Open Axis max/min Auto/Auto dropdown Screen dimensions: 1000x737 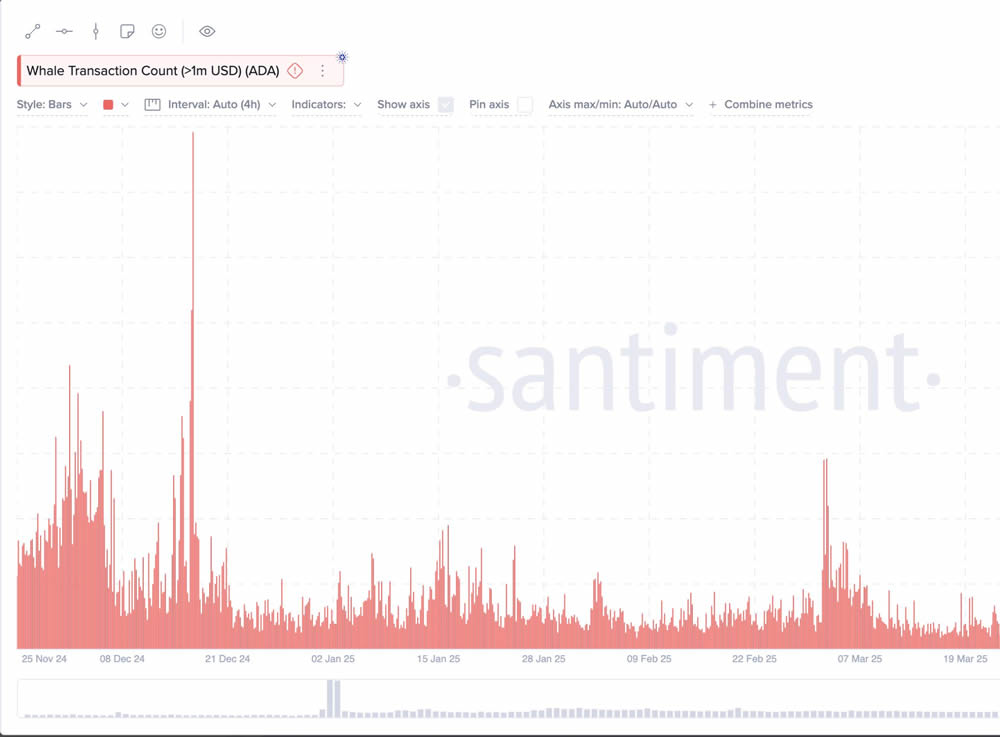(620, 105)
